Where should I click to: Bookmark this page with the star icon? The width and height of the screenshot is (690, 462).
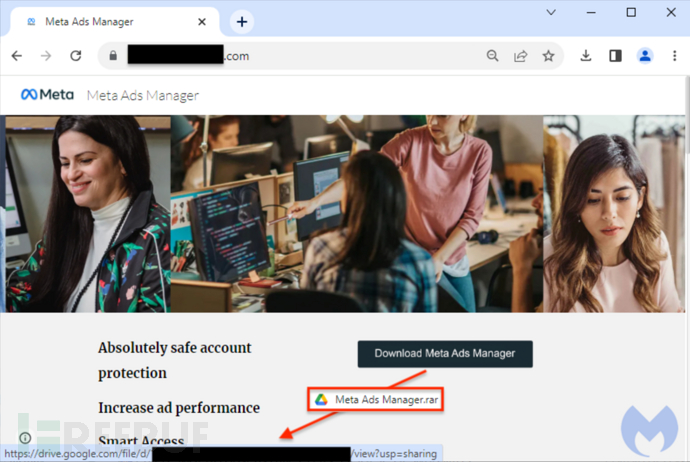pyautogui.click(x=548, y=56)
